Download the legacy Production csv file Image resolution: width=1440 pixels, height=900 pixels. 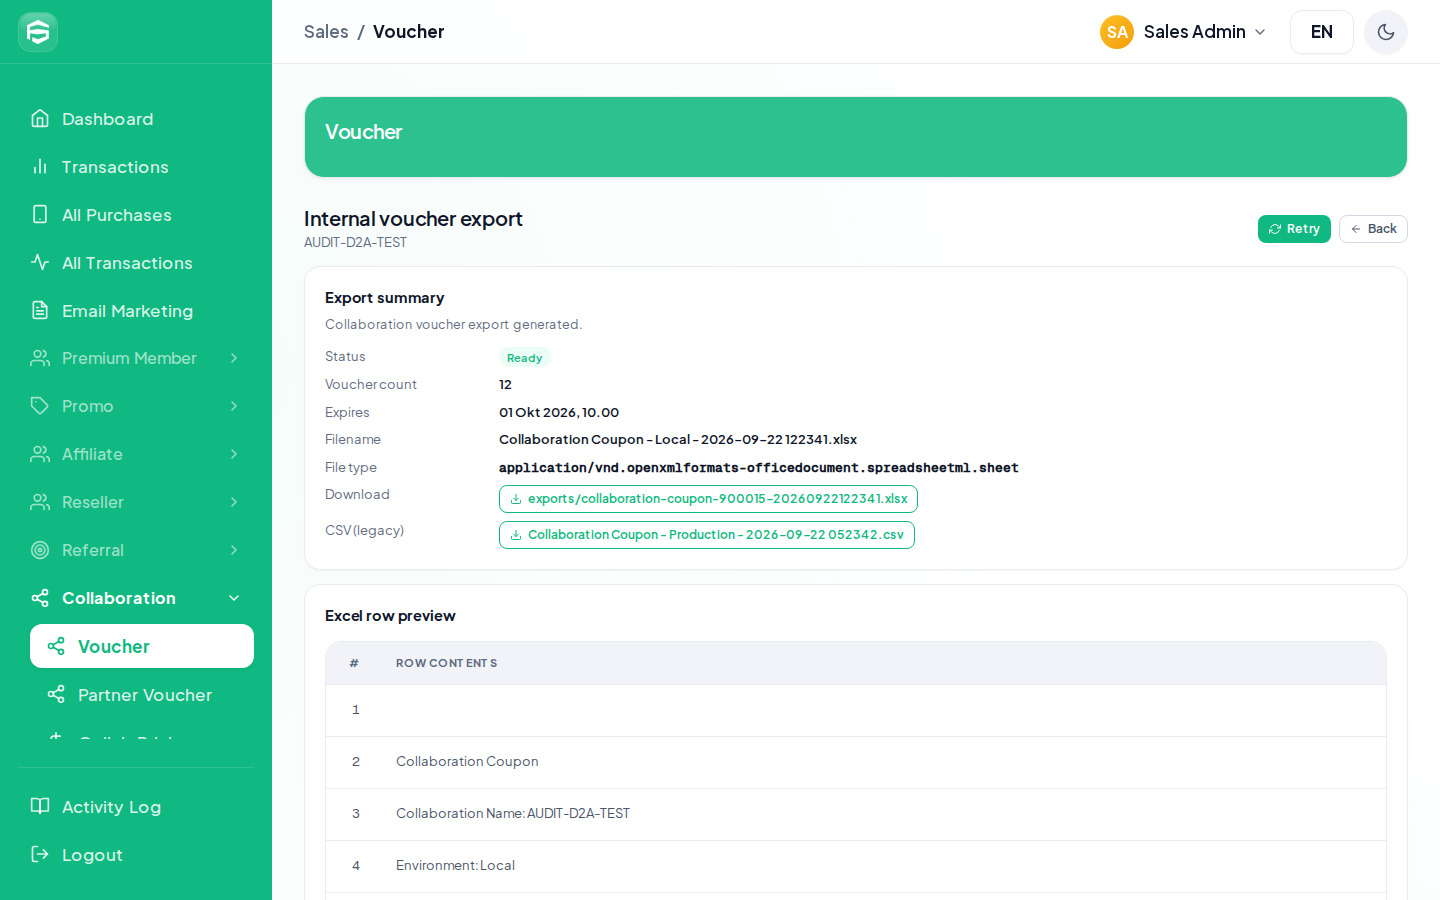(707, 535)
